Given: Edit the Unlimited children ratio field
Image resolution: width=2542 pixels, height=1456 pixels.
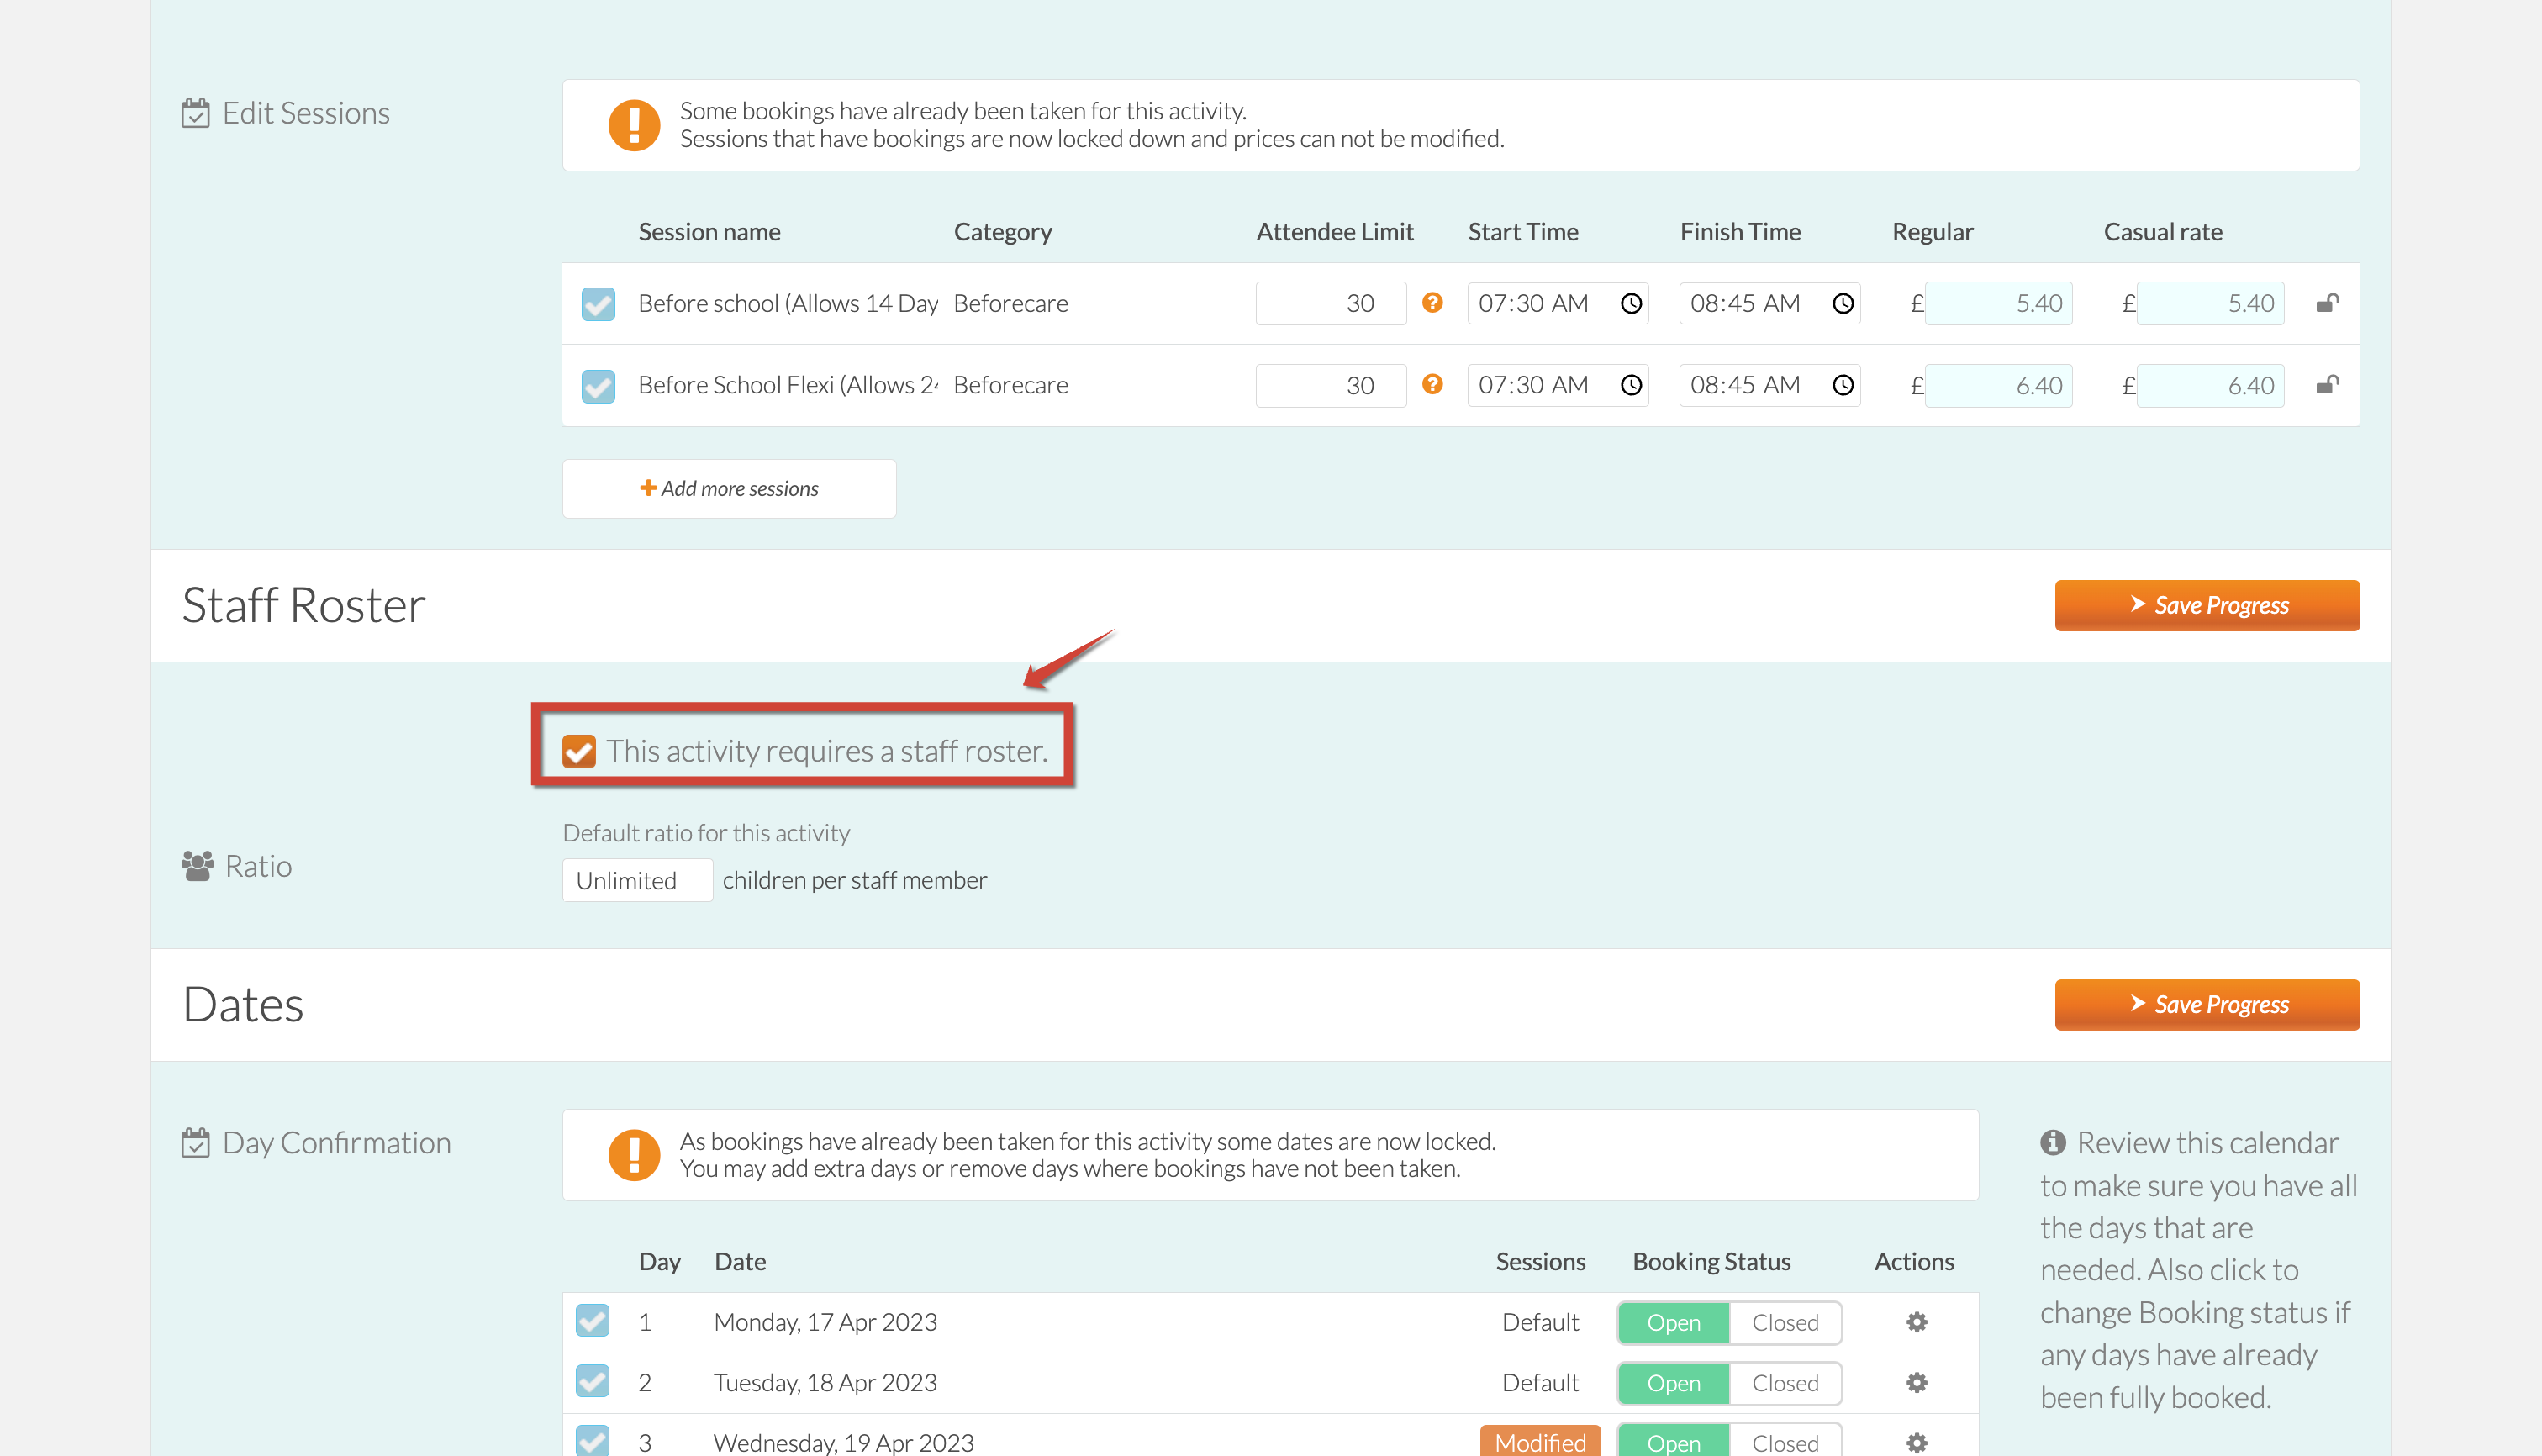Looking at the screenshot, I should click(x=637, y=880).
